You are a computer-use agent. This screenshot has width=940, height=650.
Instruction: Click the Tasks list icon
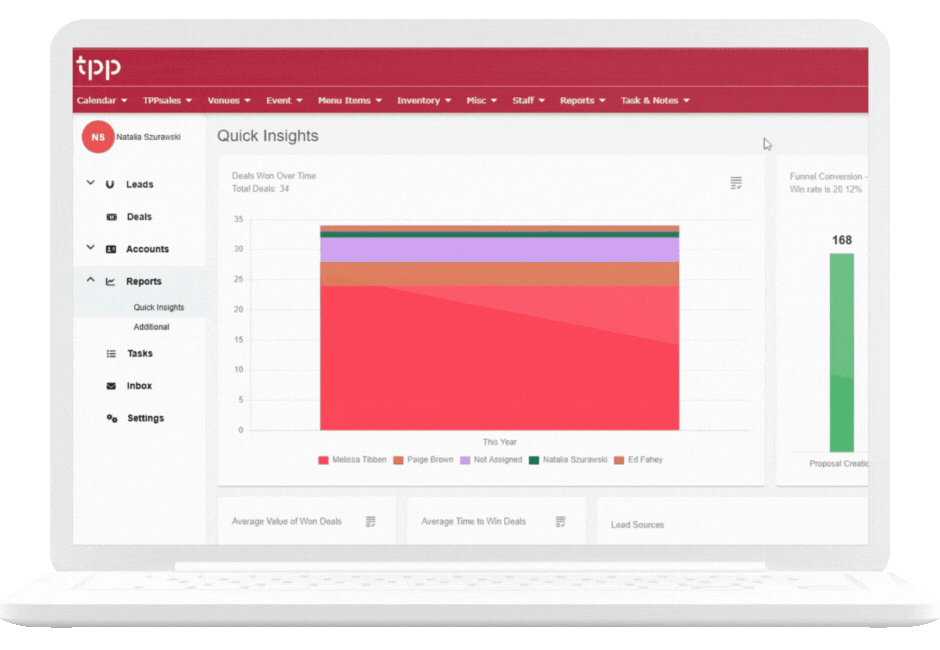click(111, 354)
